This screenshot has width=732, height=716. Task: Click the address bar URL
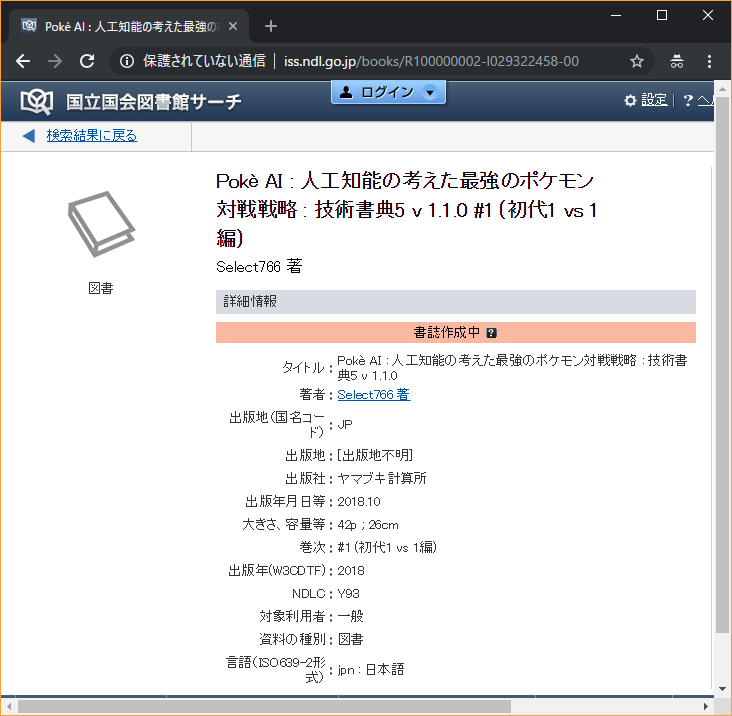[x=431, y=61]
